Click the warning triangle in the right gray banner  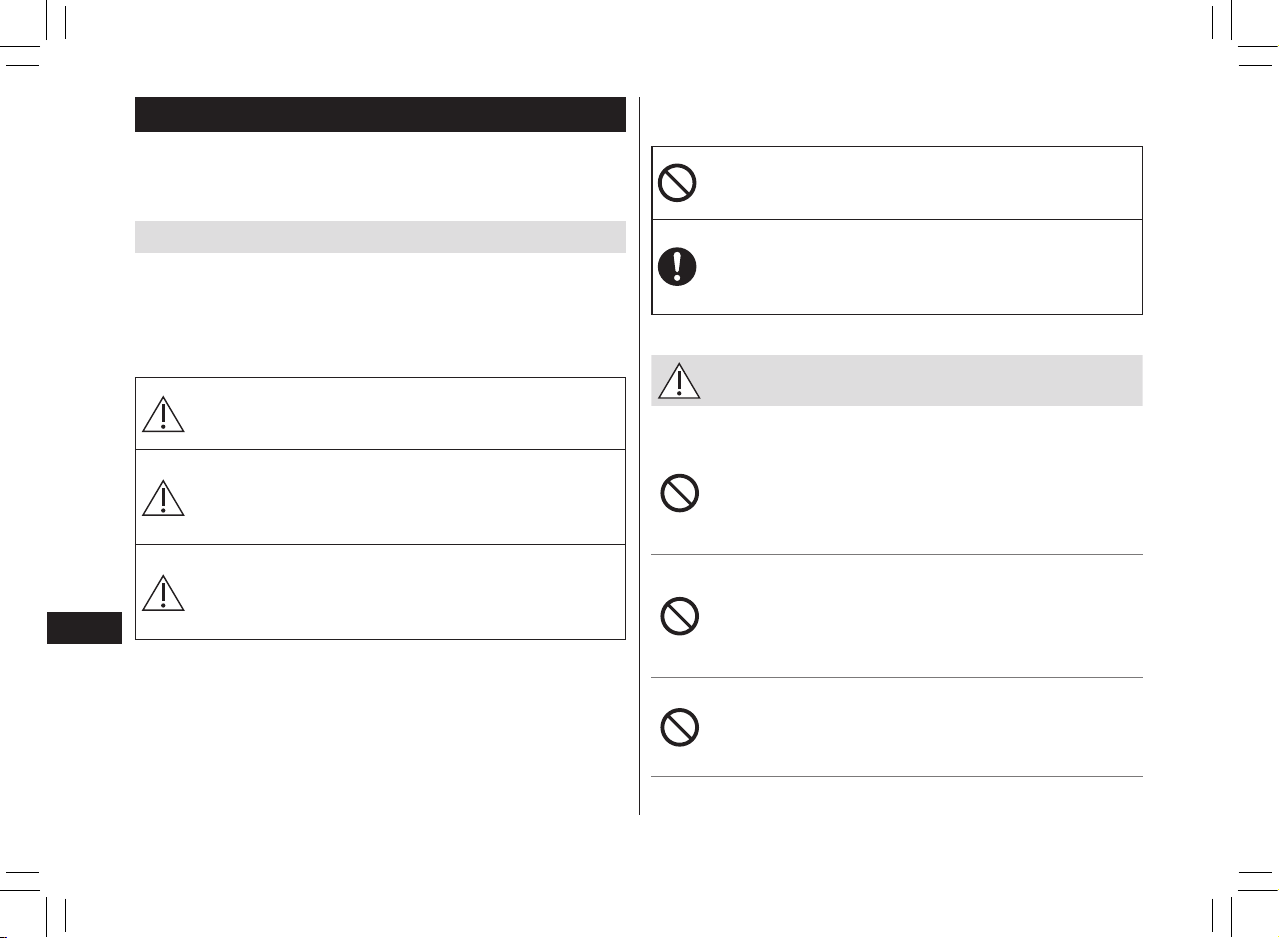[x=678, y=380]
